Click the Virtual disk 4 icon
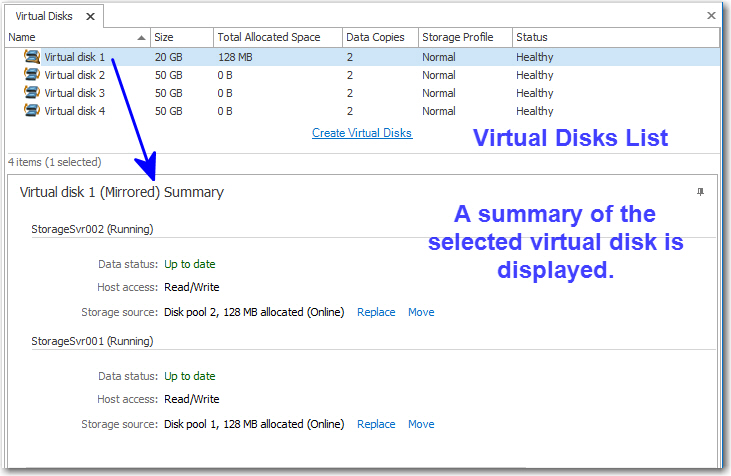The image size is (731, 476). point(32,110)
